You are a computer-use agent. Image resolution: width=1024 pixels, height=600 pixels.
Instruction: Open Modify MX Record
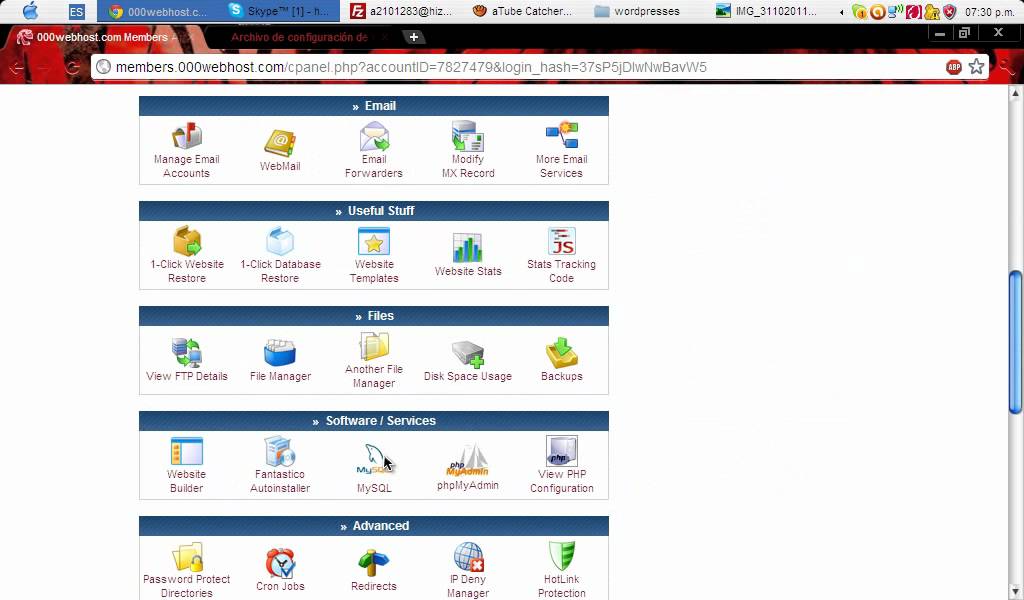pos(468,151)
